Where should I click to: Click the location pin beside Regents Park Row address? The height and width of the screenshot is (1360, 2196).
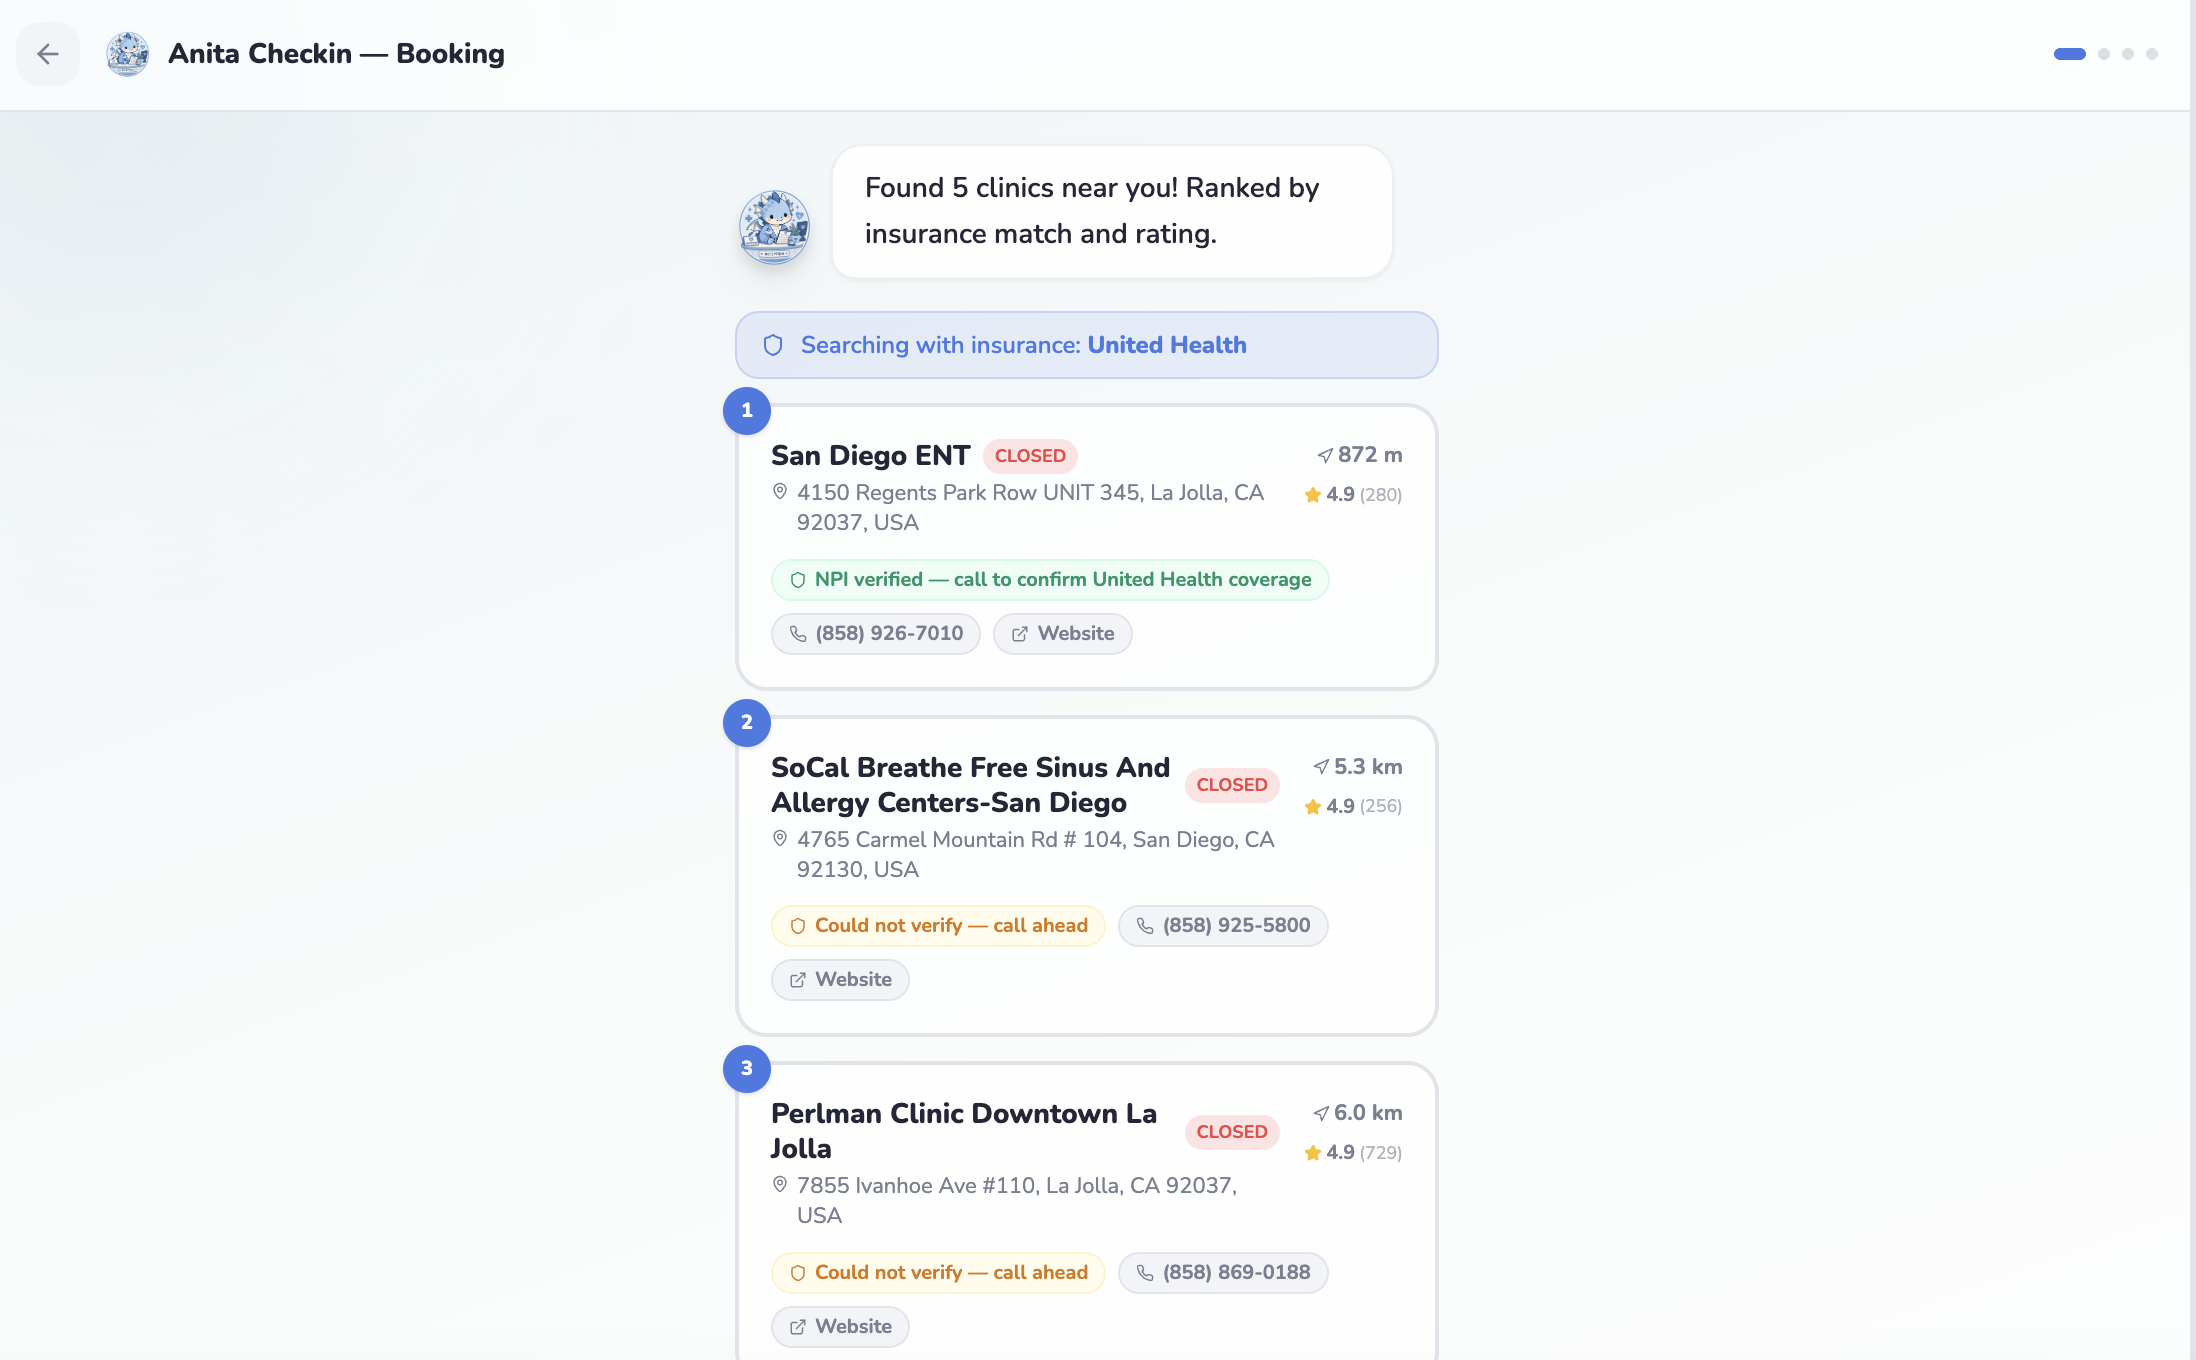780,492
